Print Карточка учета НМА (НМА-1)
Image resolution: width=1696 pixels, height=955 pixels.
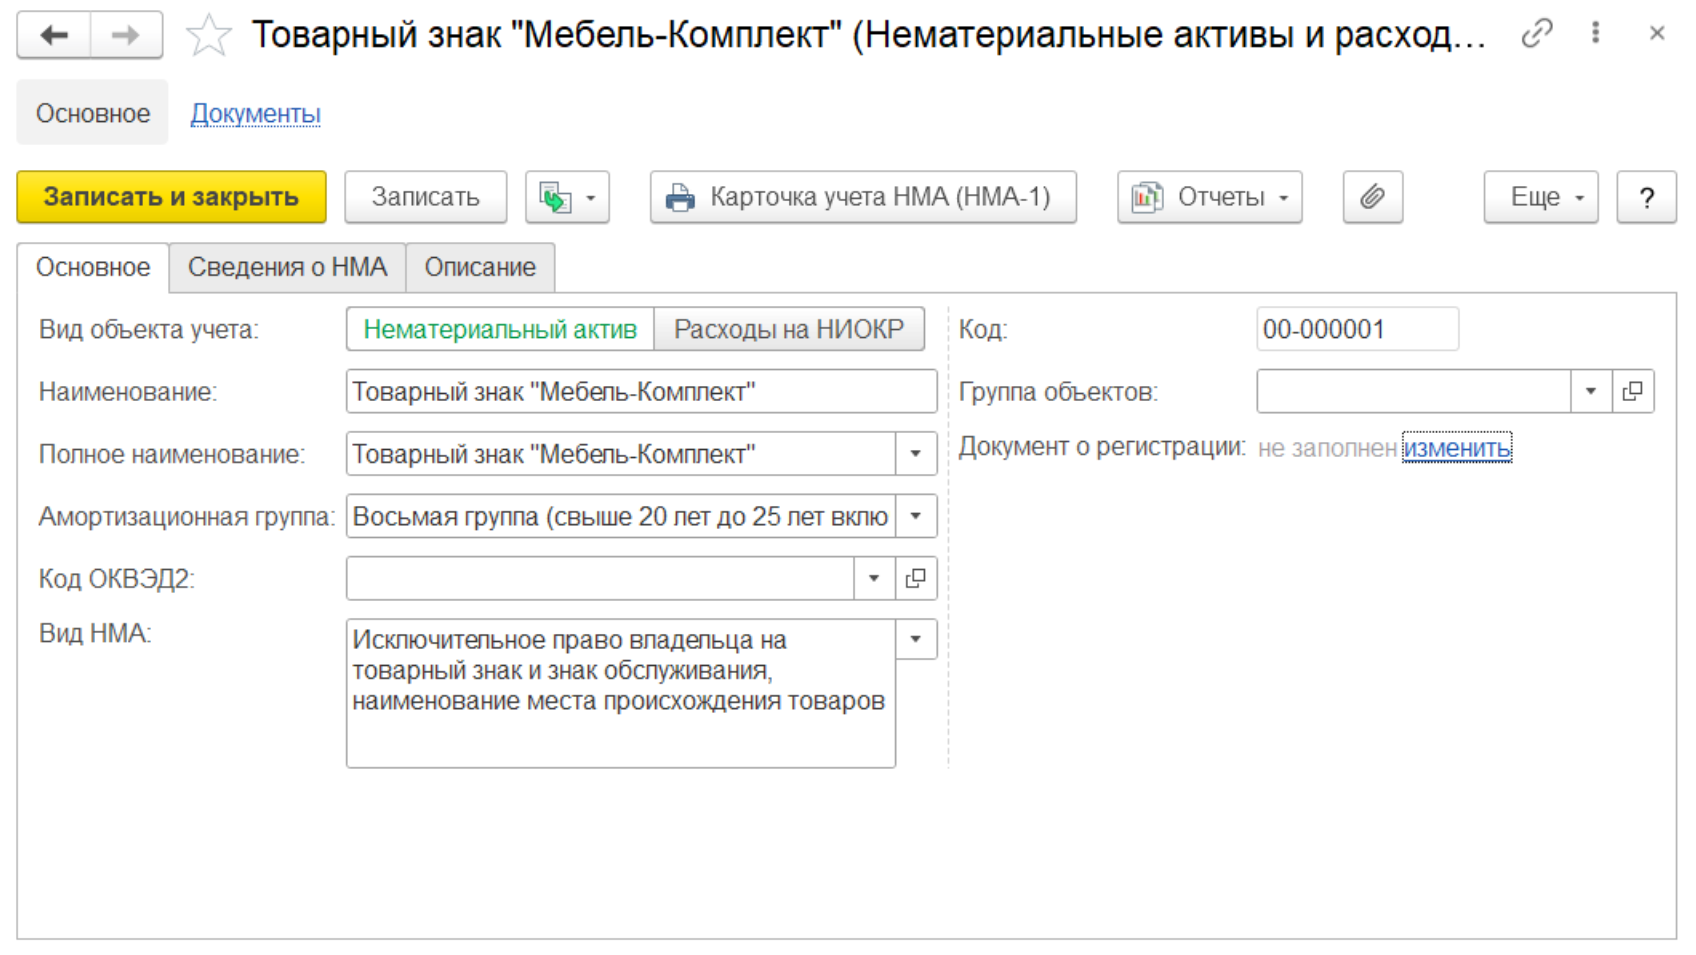pyautogui.click(x=863, y=197)
